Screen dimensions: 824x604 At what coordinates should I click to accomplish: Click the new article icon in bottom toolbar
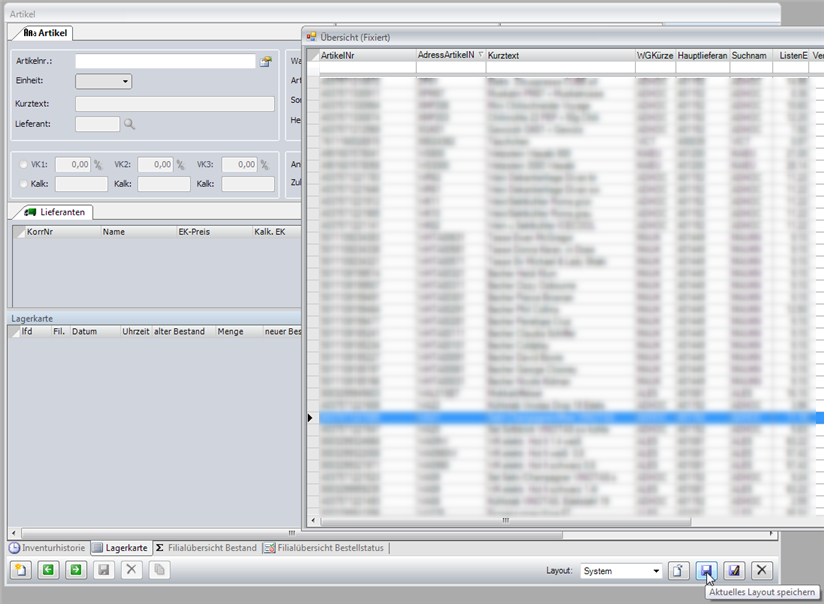pyautogui.click(x=20, y=570)
